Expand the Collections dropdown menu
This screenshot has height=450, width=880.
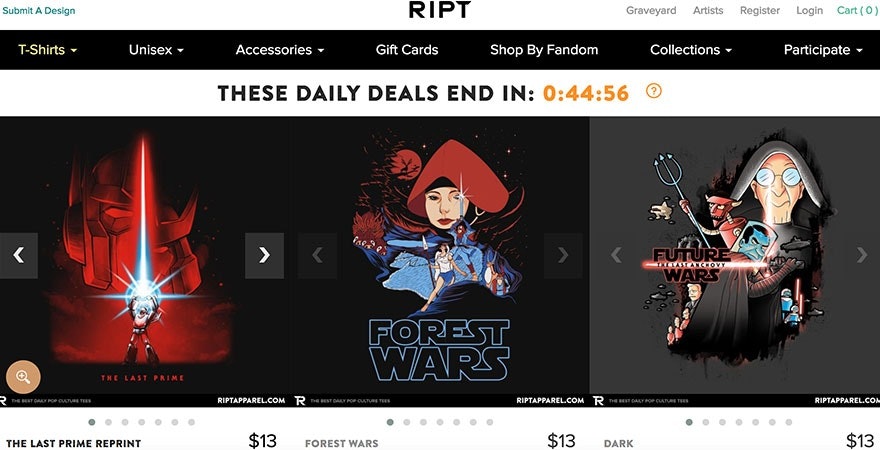coord(691,50)
